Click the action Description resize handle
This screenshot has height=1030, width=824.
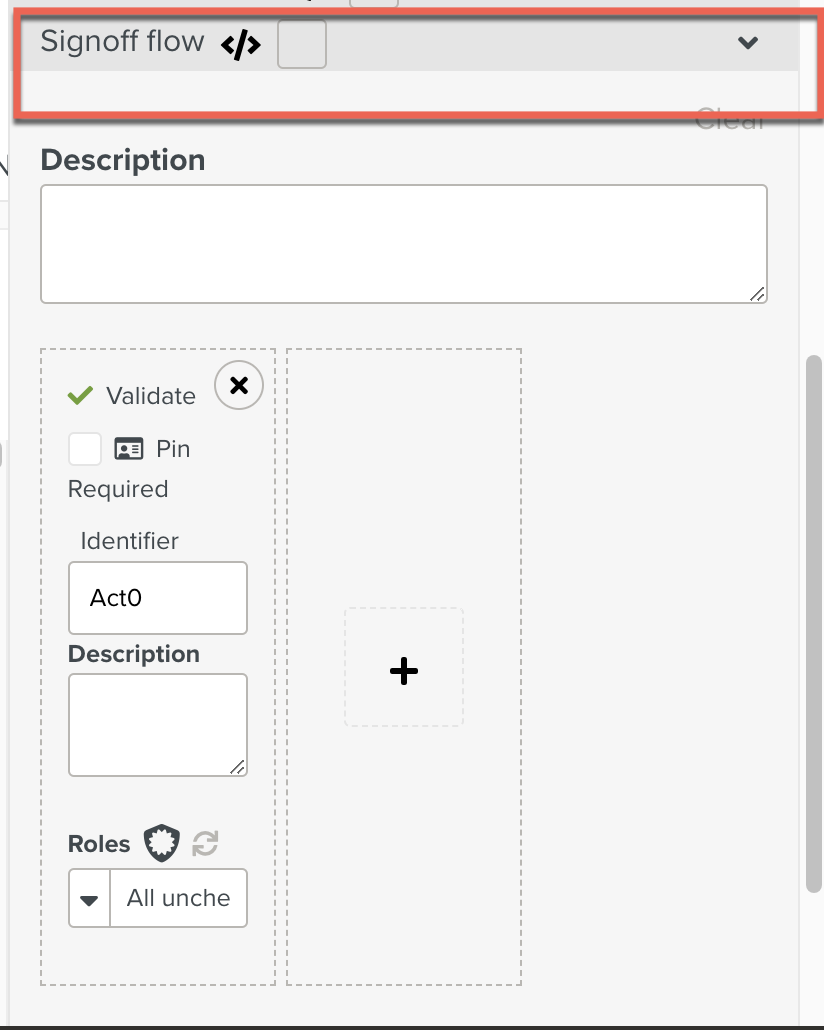point(237,766)
